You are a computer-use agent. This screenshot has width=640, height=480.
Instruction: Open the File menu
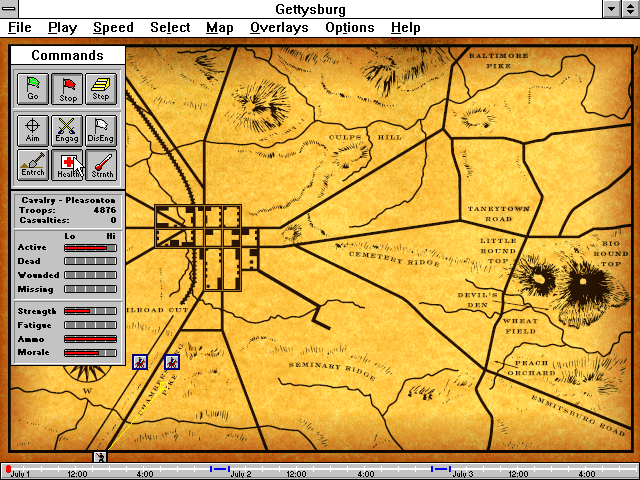tap(20, 27)
